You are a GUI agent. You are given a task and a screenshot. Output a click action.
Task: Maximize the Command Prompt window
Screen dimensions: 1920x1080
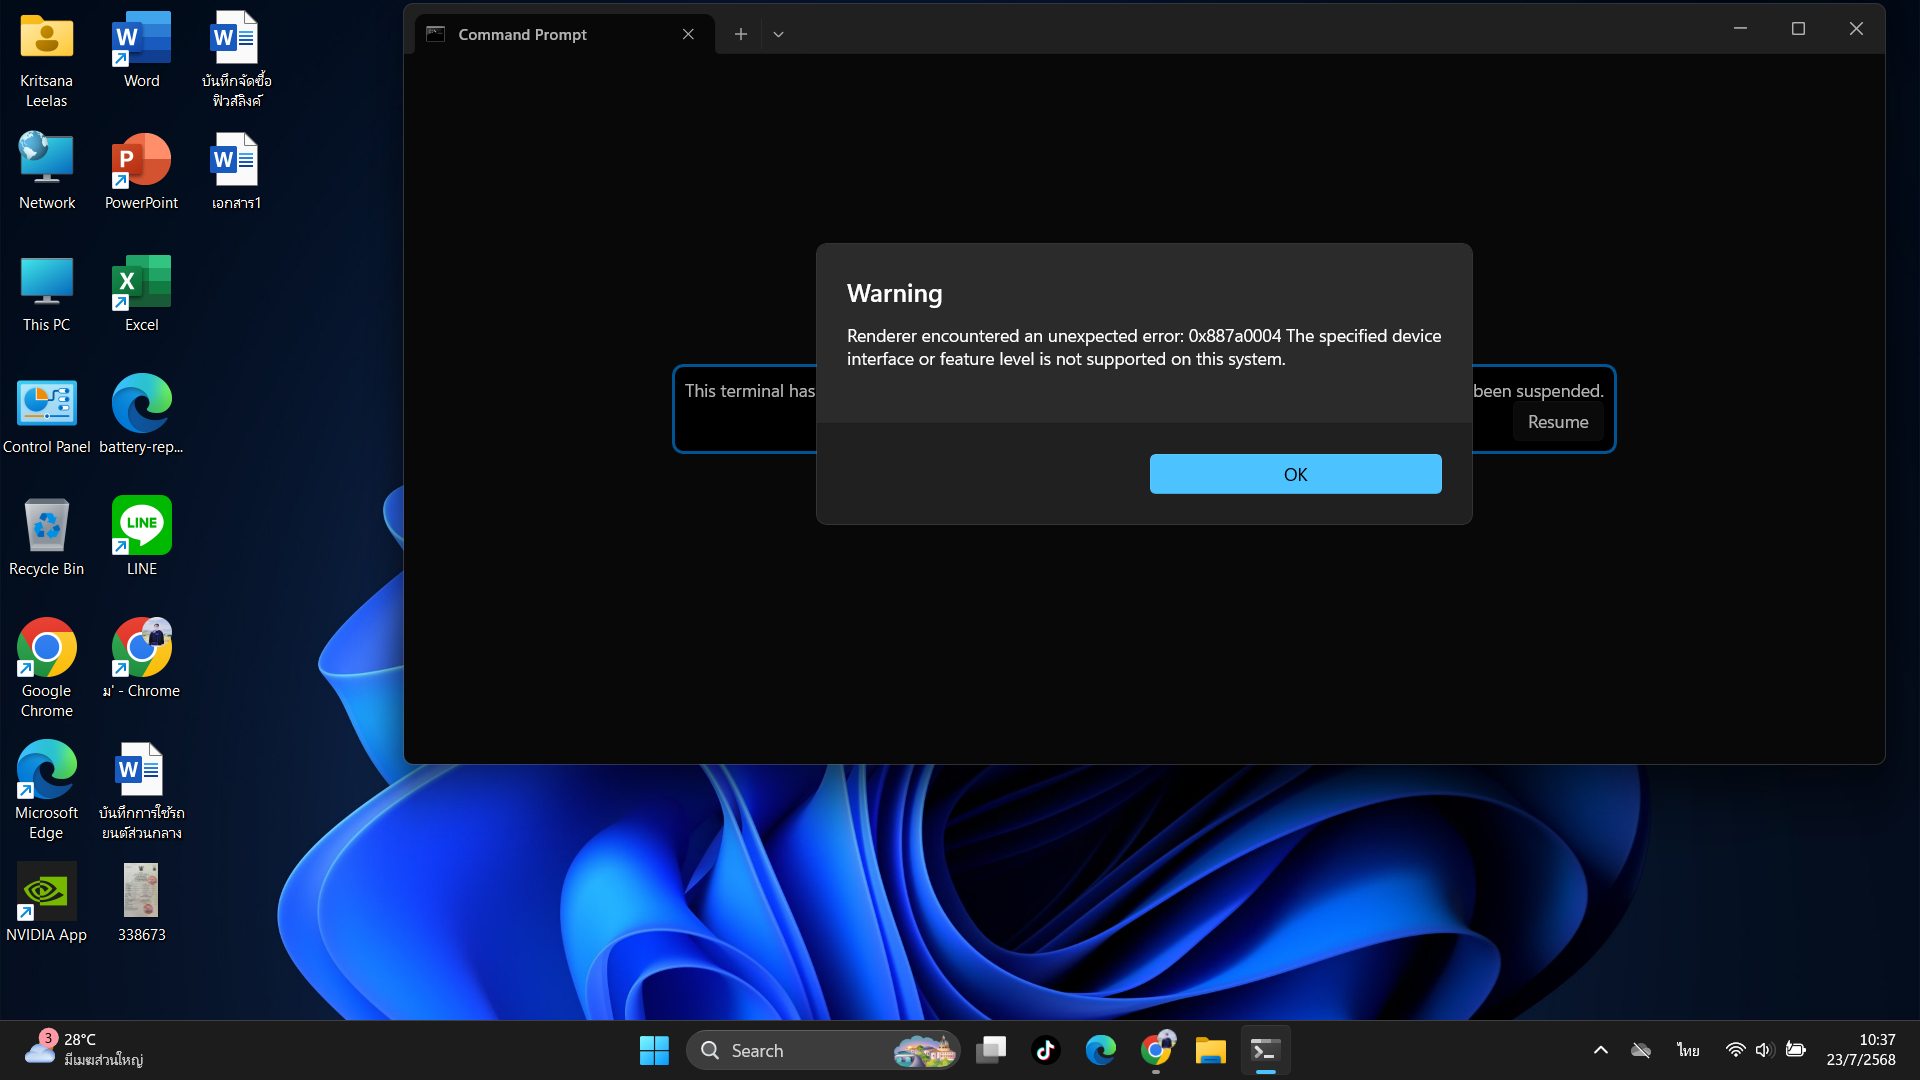point(1798,29)
